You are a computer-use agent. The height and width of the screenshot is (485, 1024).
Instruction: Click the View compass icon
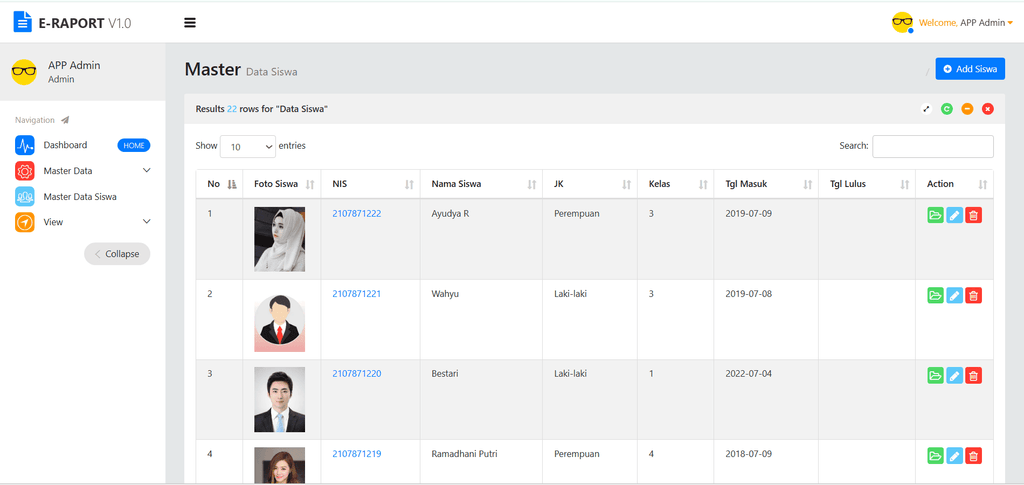(25, 222)
